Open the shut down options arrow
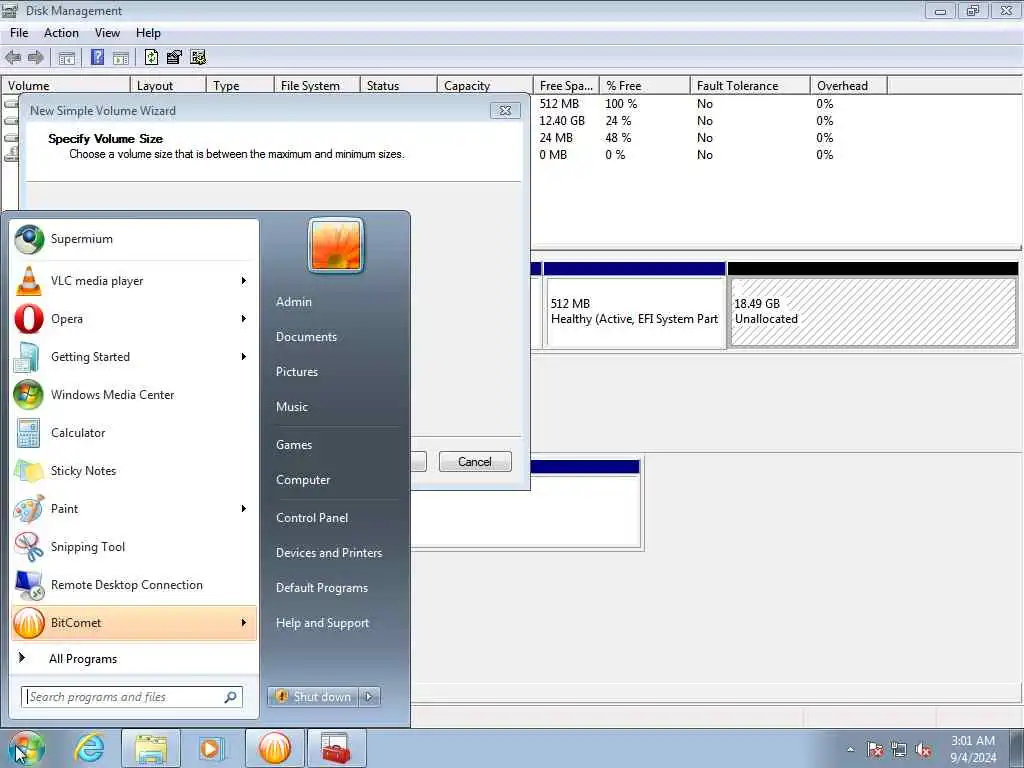Viewport: 1024px width, 768px height. [369, 697]
